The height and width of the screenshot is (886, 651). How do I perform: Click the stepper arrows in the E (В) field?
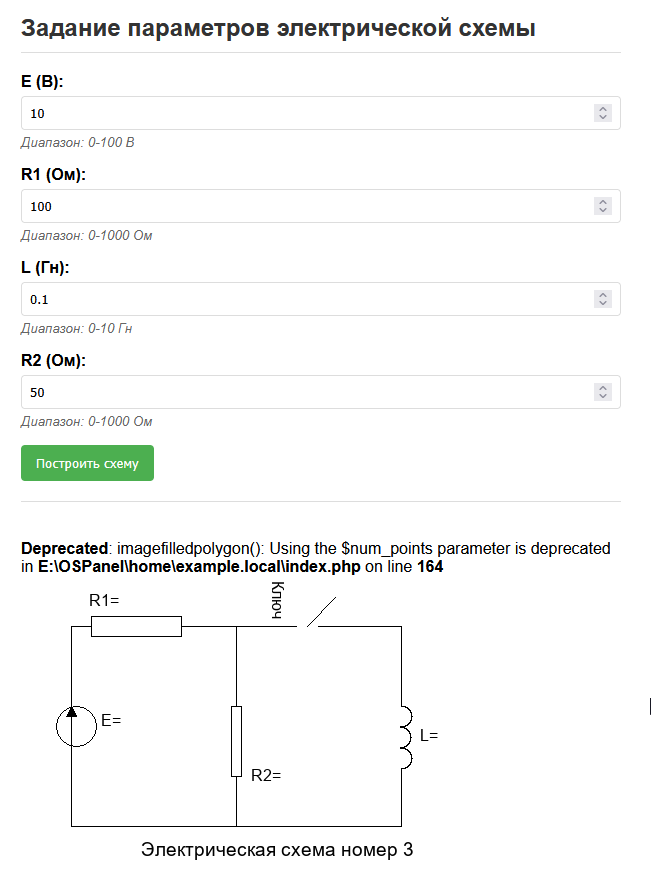pos(602,113)
